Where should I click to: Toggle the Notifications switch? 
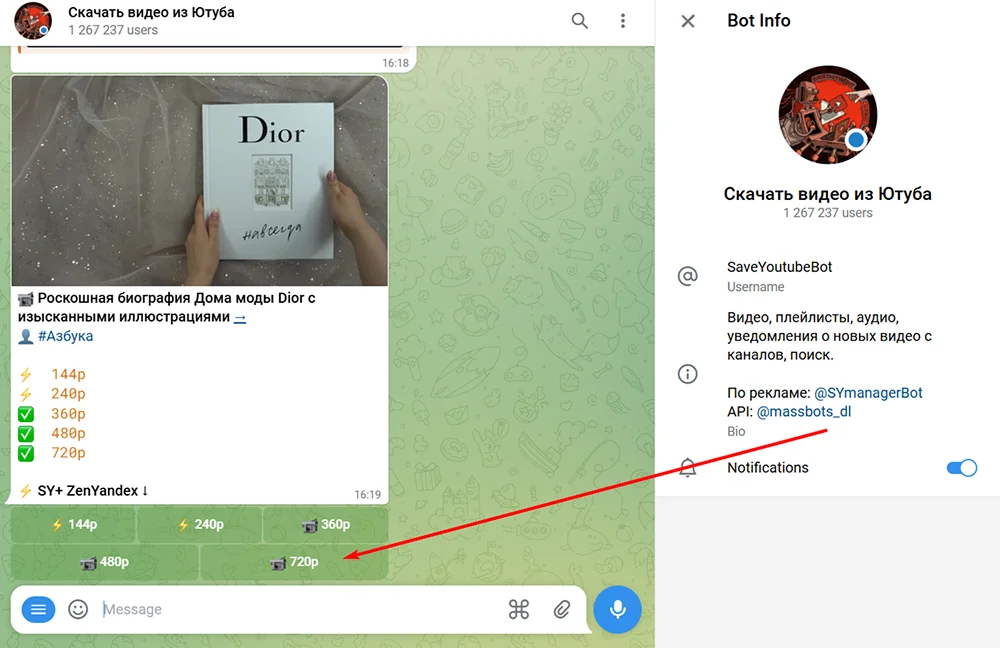961,468
